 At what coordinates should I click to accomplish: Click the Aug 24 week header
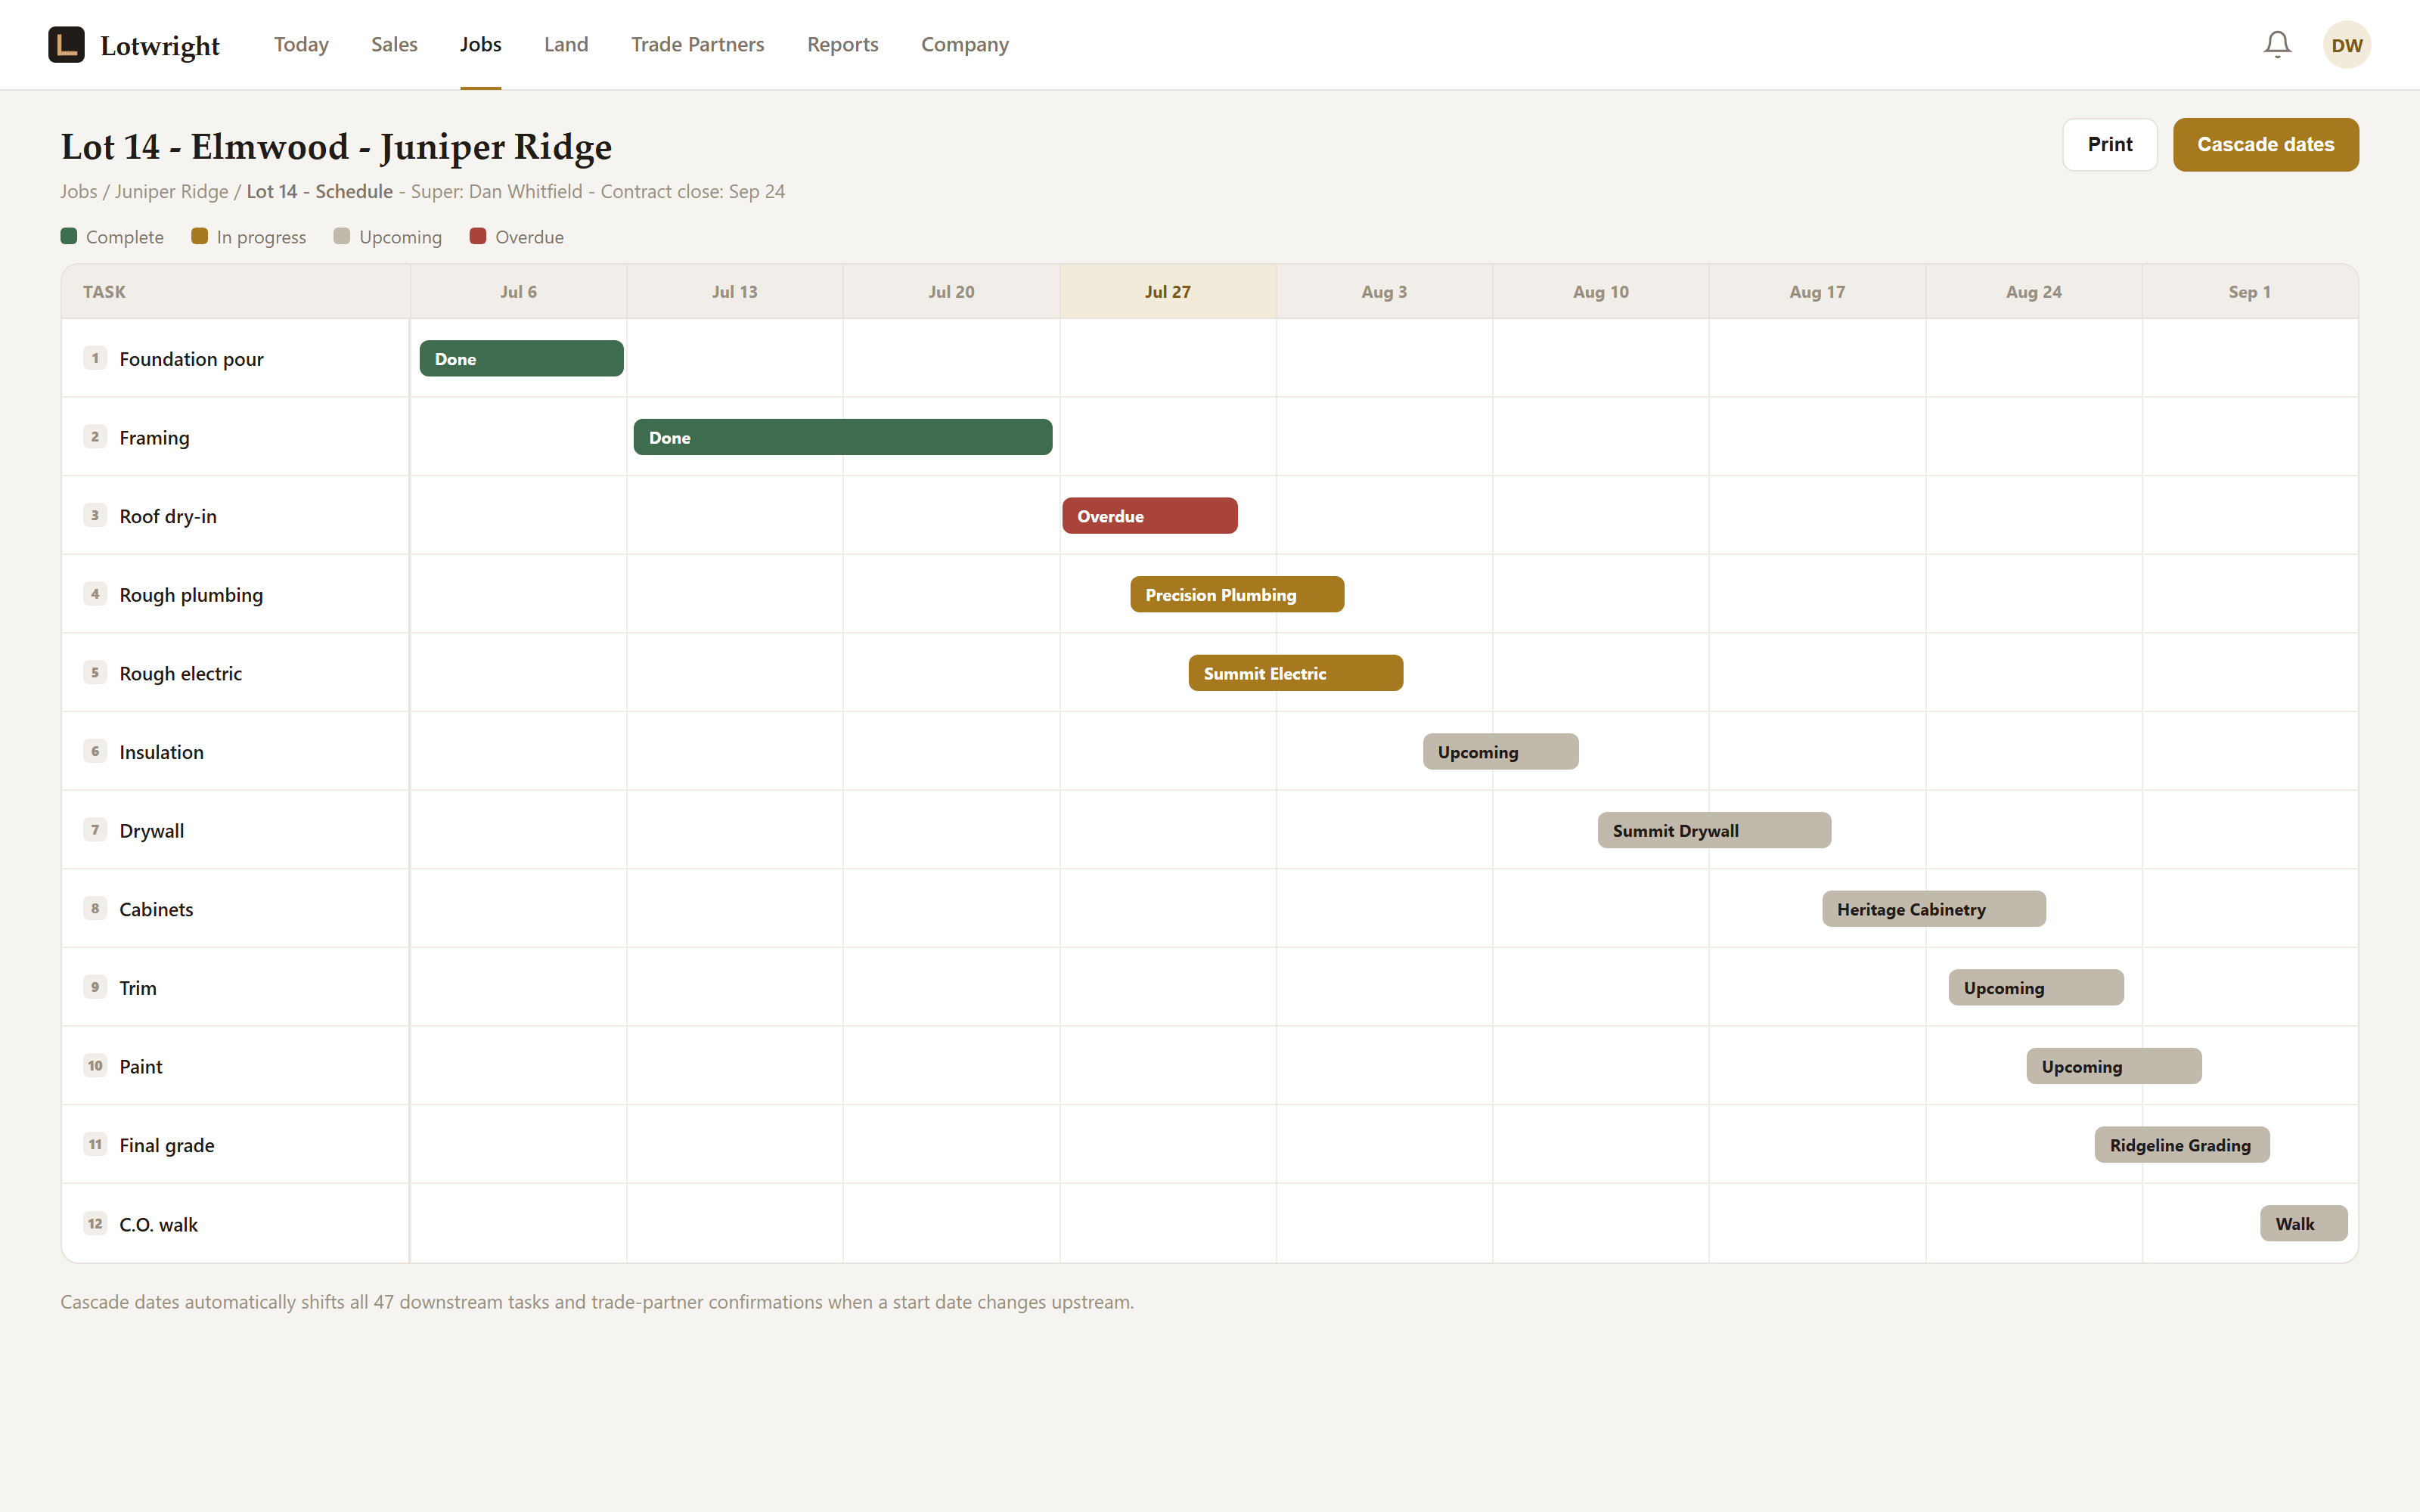[2034, 292]
